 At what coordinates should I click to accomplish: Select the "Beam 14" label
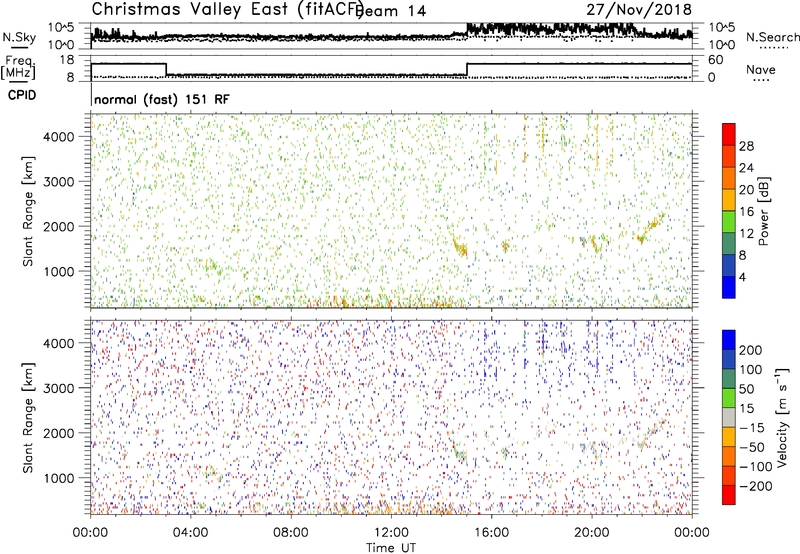tap(390, 11)
